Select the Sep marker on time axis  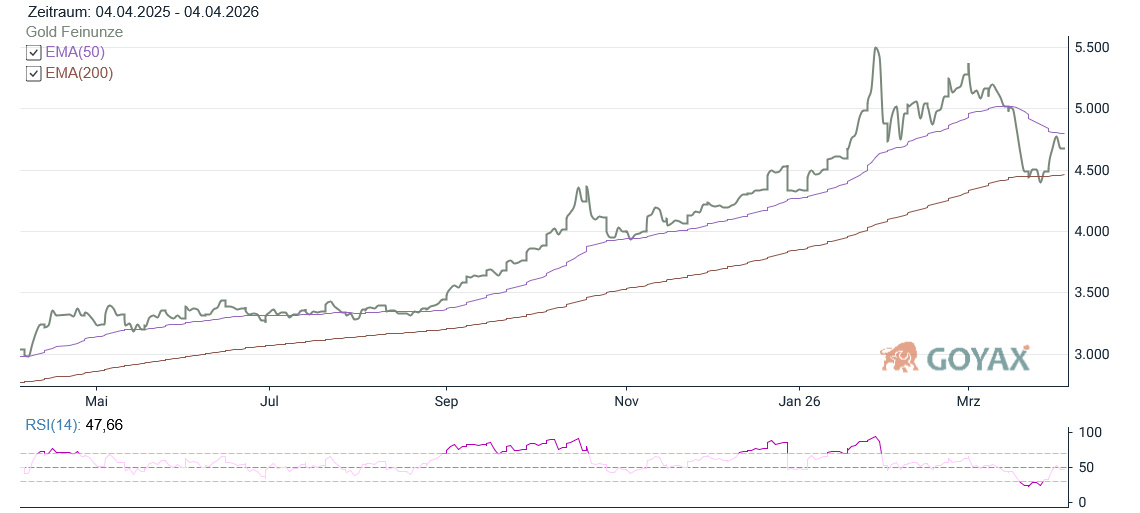click(446, 402)
